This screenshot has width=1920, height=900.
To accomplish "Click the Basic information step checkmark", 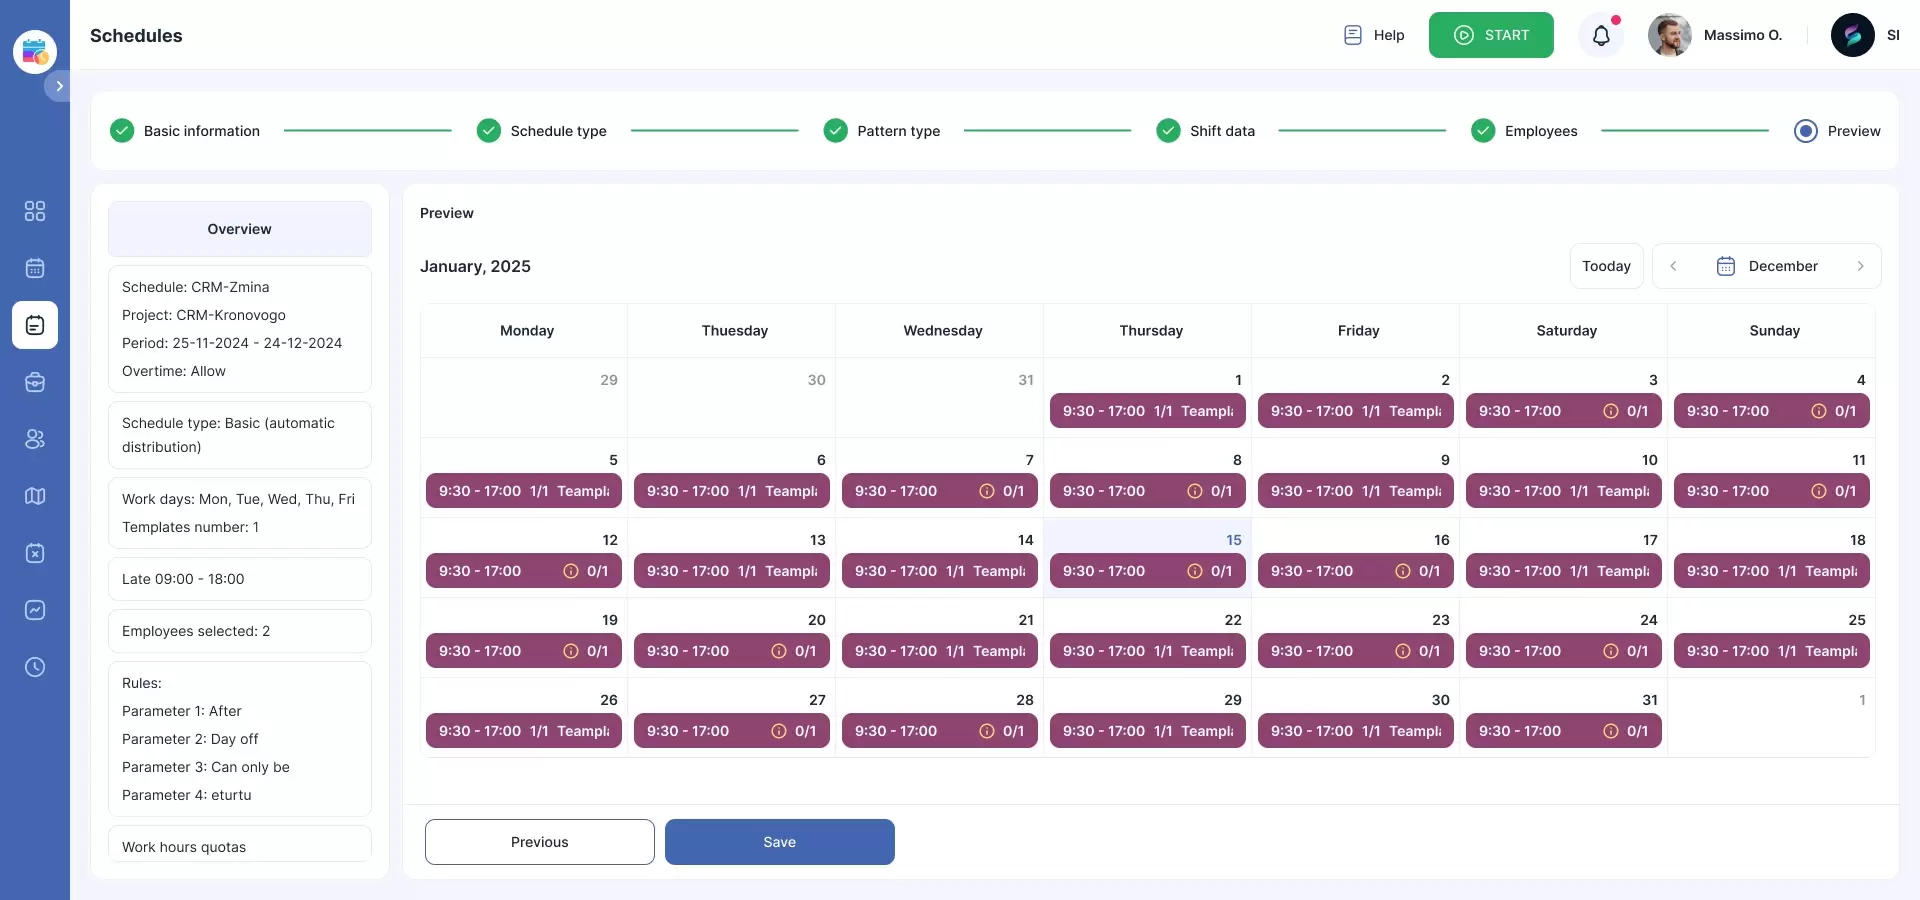I will tap(122, 131).
